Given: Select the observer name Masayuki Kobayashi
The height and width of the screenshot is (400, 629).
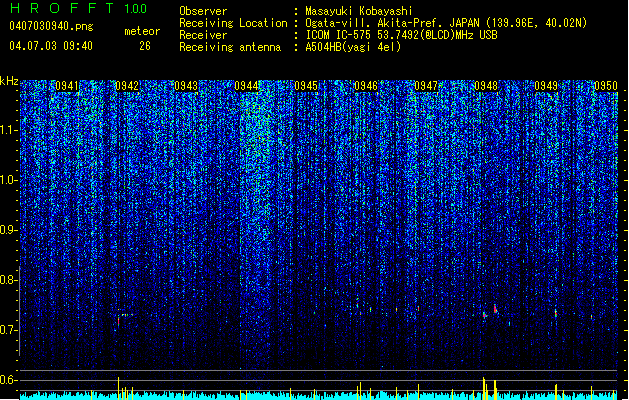Looking at the screenshot, I should pyautogui.click(x=359, y=11).
